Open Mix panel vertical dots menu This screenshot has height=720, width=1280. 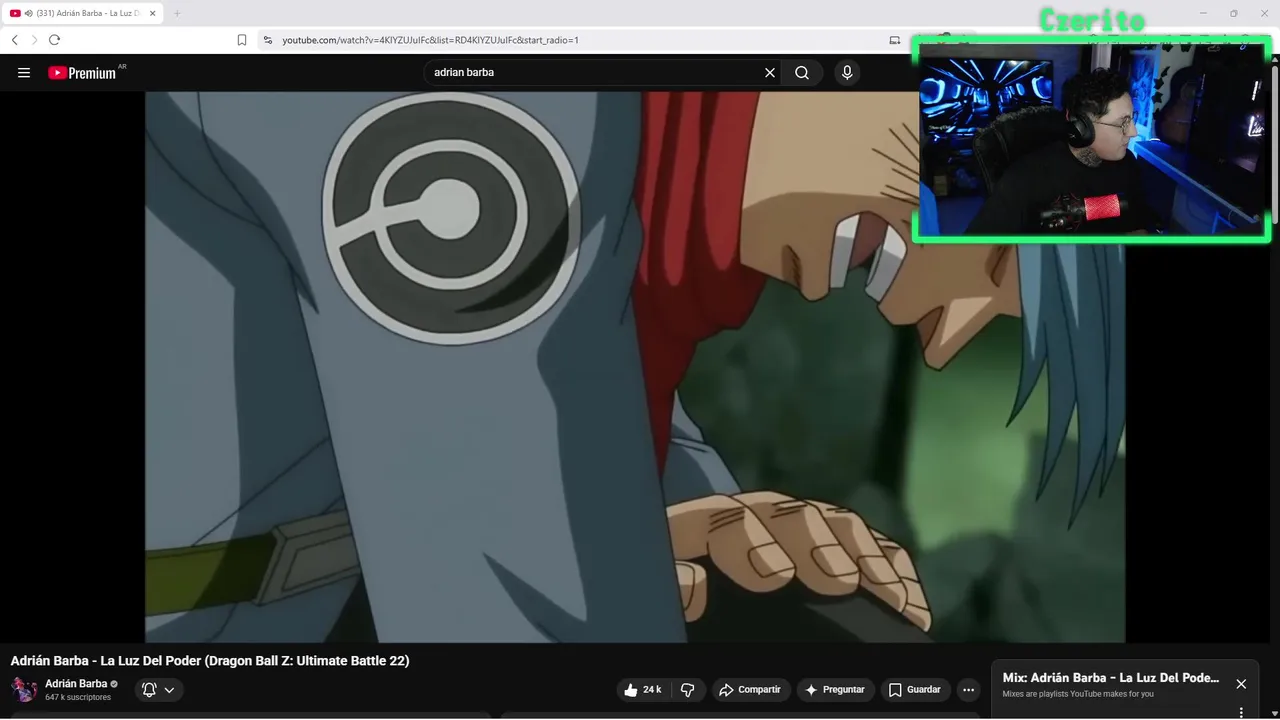[x=1241, y=713]
